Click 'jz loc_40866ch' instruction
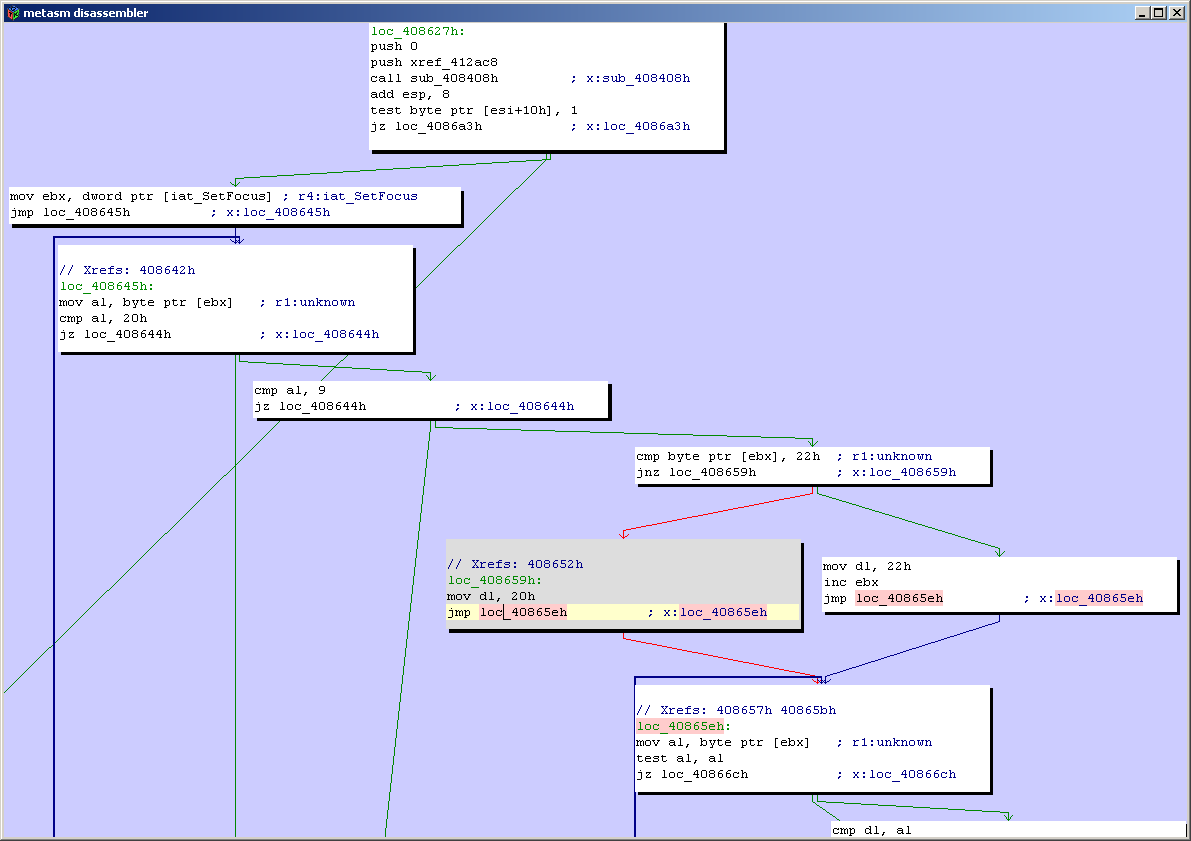 [693, 774]
